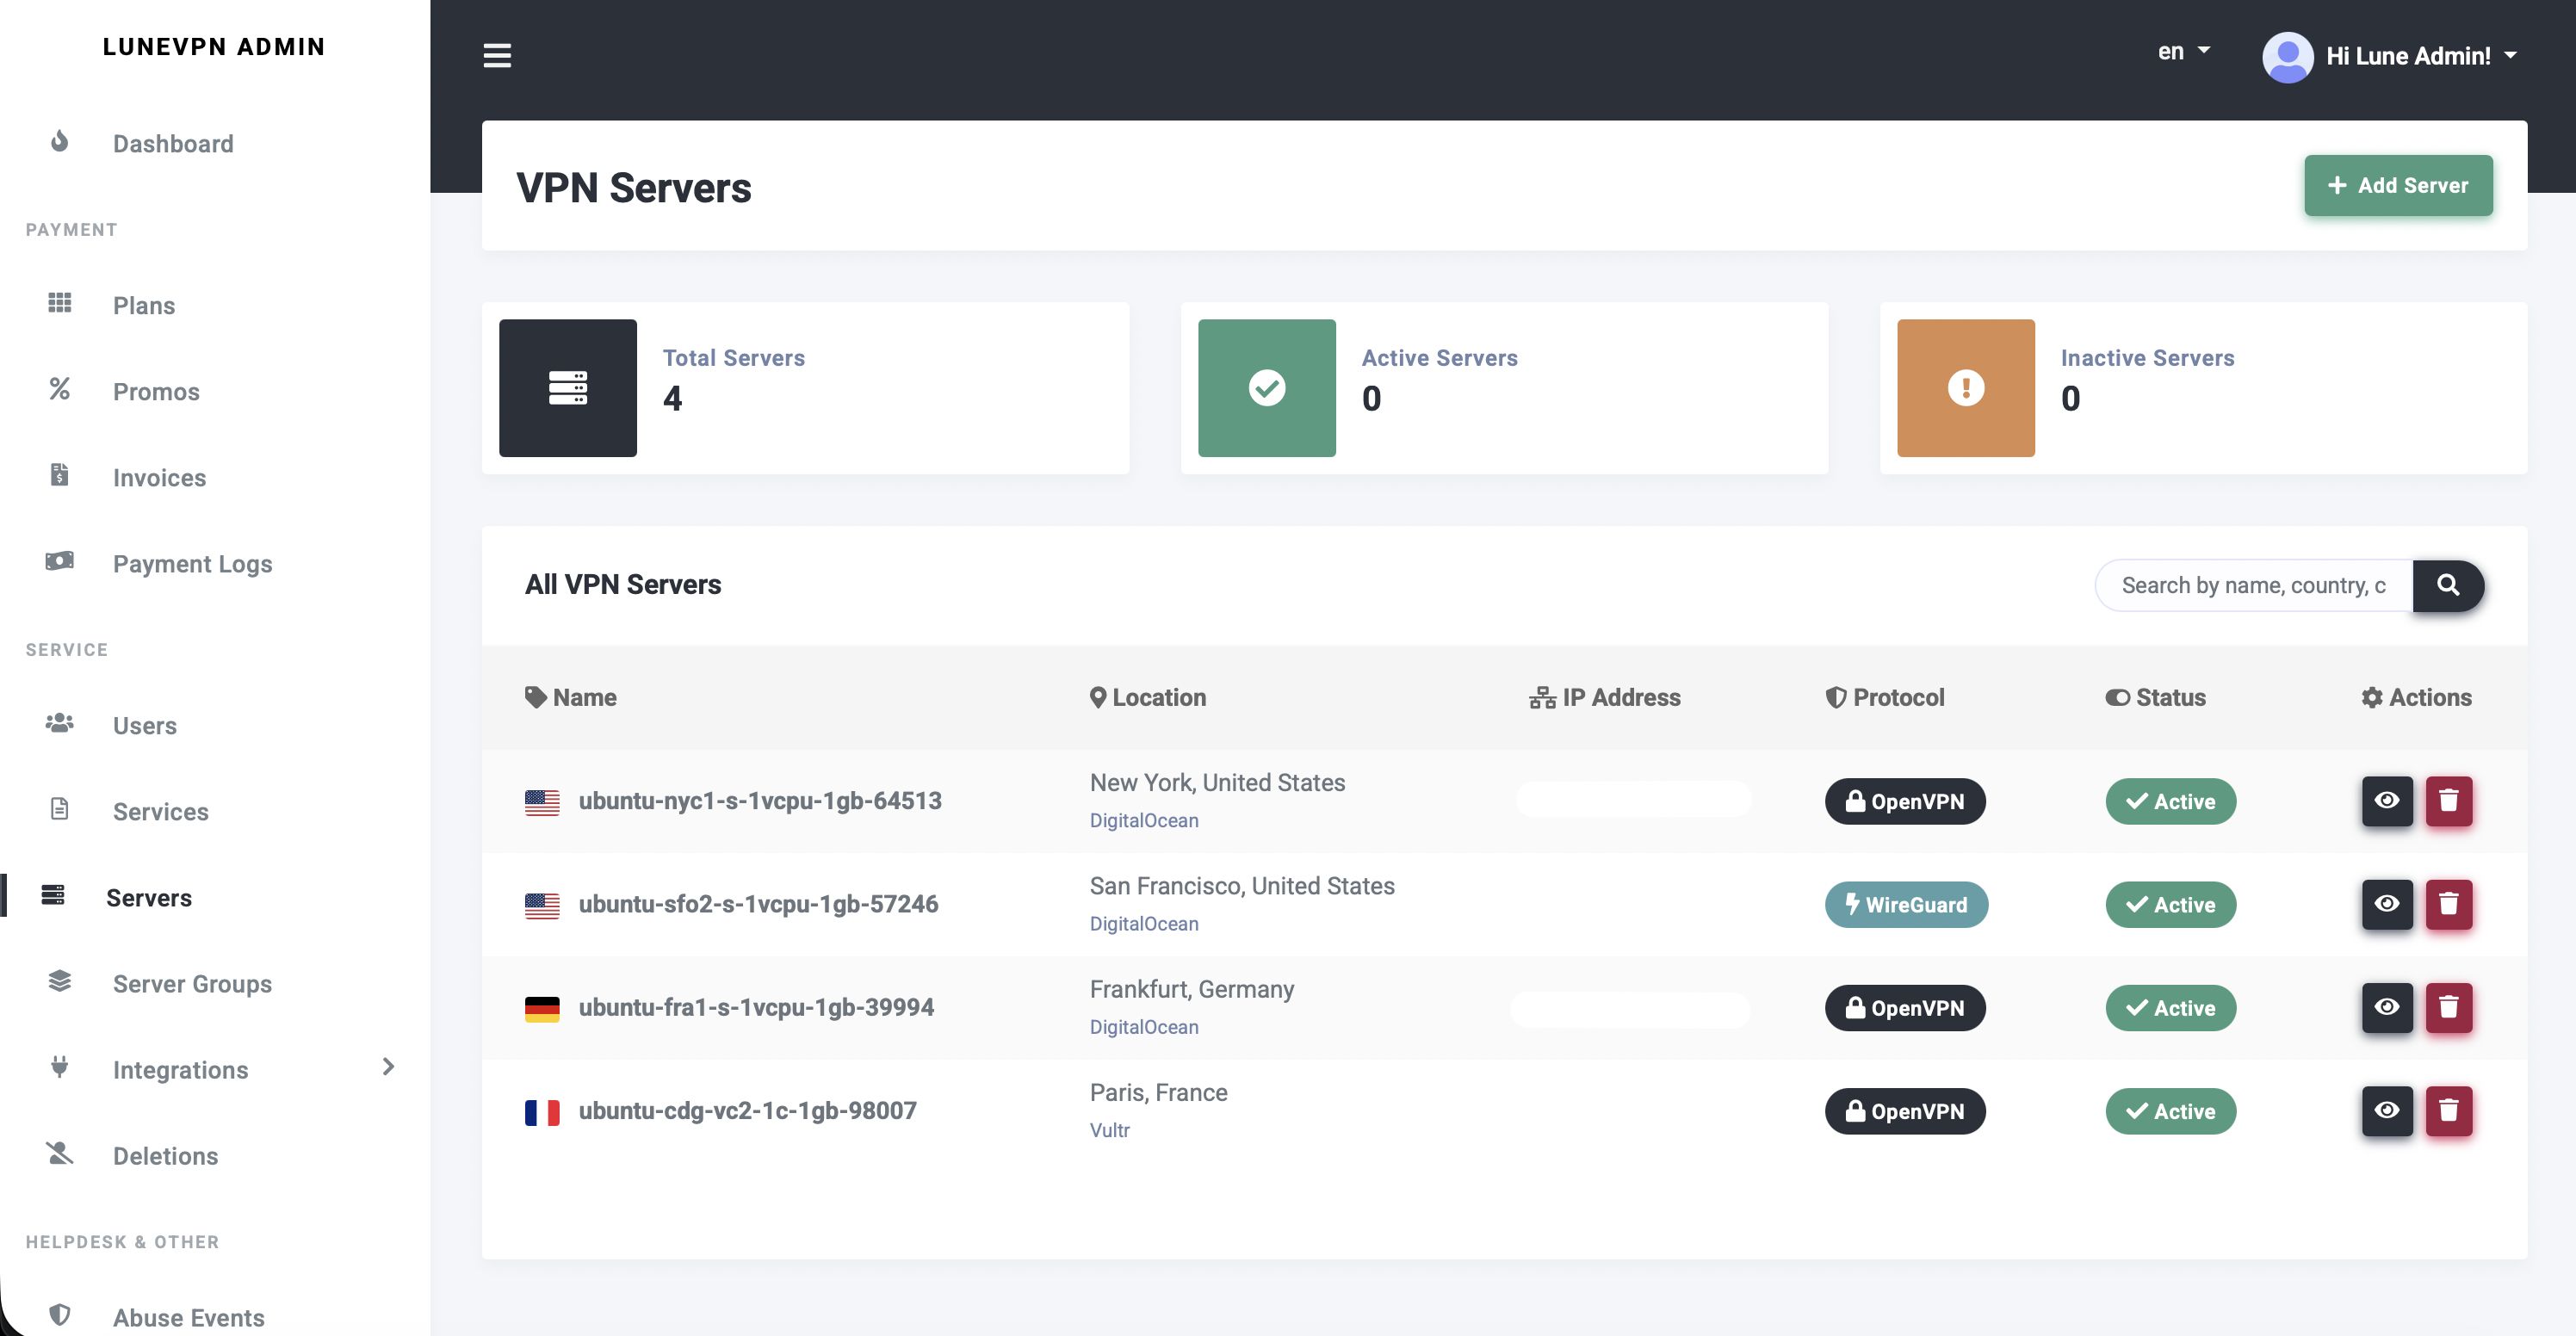
Task: Click the Lune Admin user avatar
Action: tap(2287, 57)
